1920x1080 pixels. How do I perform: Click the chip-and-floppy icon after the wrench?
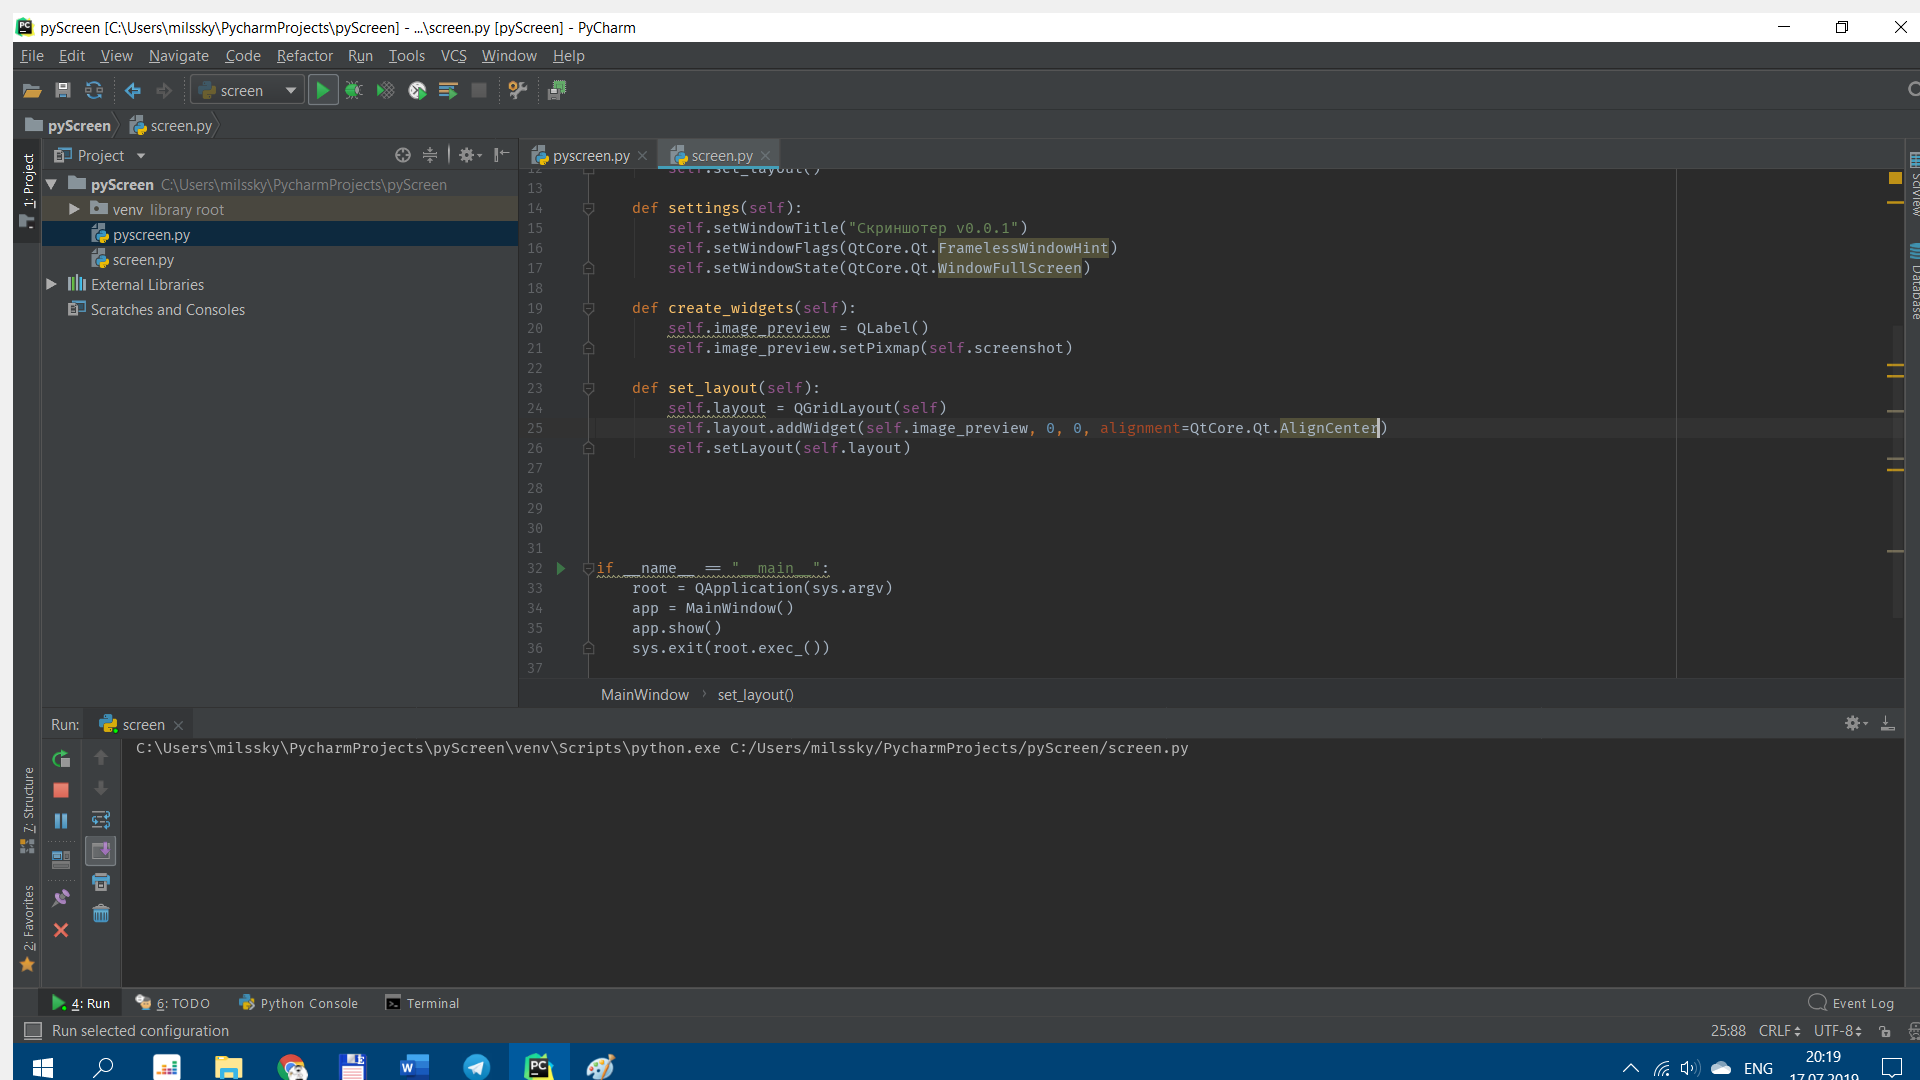557,91
